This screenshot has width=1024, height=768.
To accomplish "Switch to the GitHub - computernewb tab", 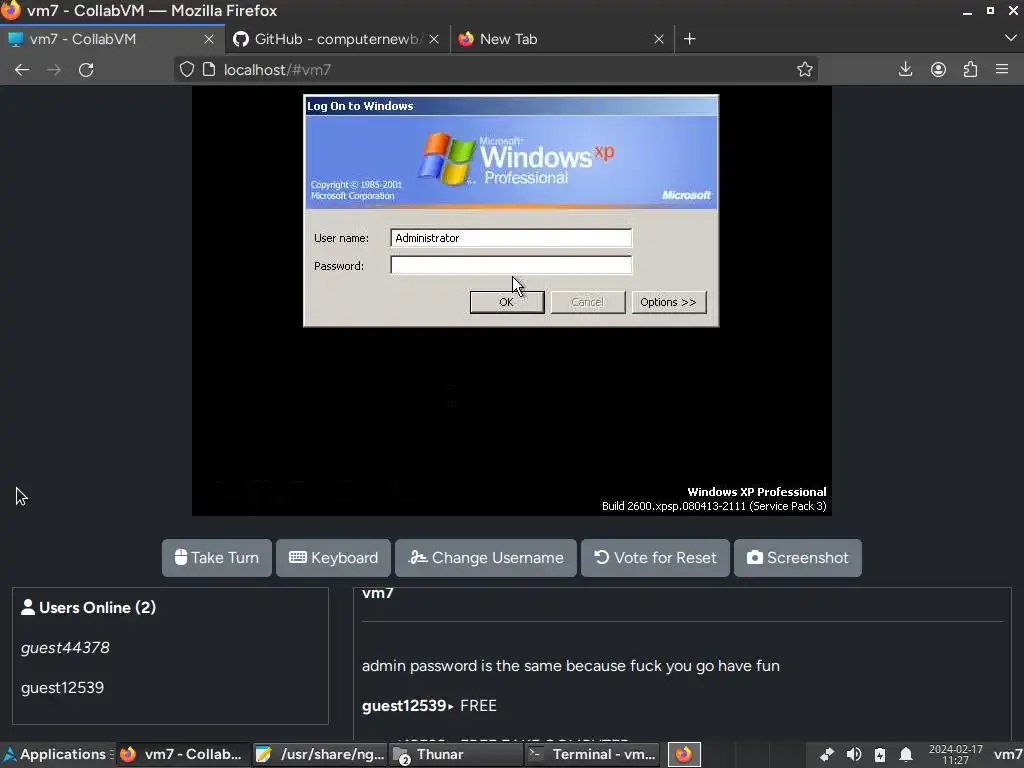I will click(338, 39).
